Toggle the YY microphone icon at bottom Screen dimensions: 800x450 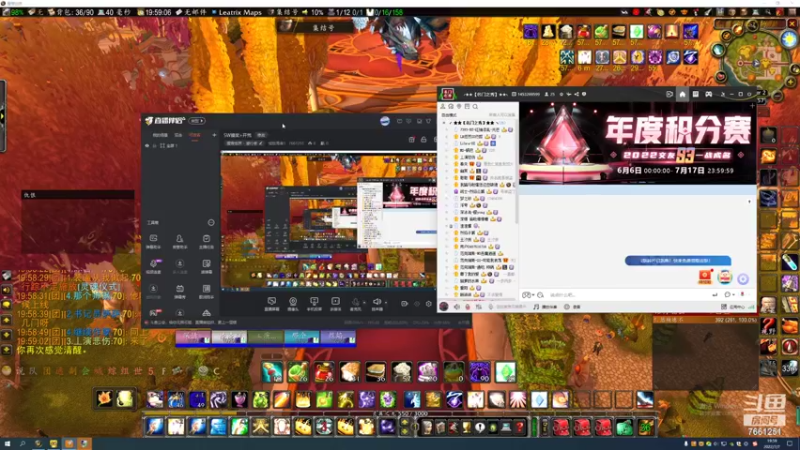[468, 307]
